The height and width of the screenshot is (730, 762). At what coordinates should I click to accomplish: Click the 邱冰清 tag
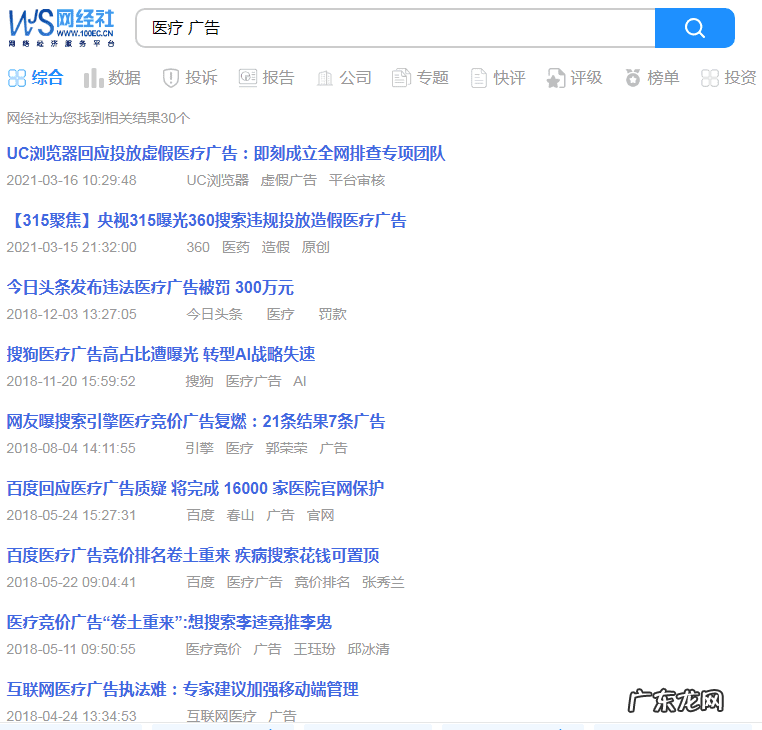pyautogui.click(x=368, y=650)
